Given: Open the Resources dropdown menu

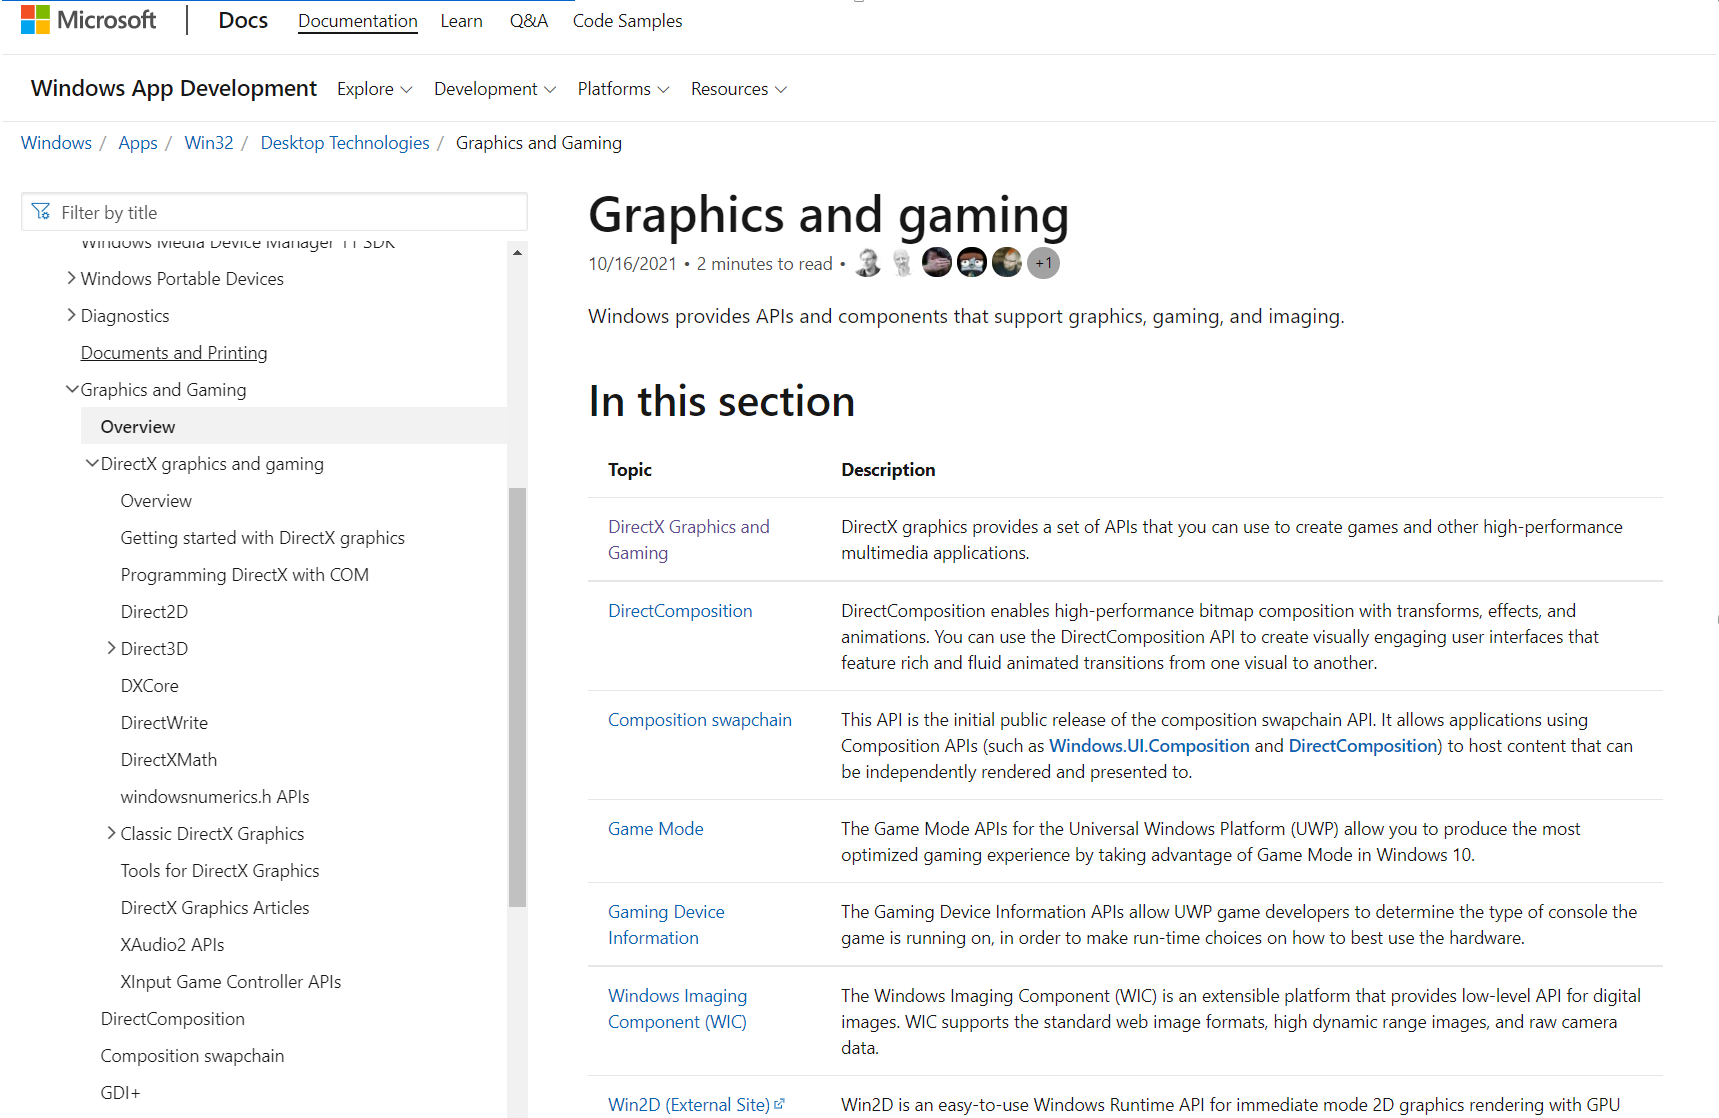Looking at the screenshot, I should (x=739, y=89).
